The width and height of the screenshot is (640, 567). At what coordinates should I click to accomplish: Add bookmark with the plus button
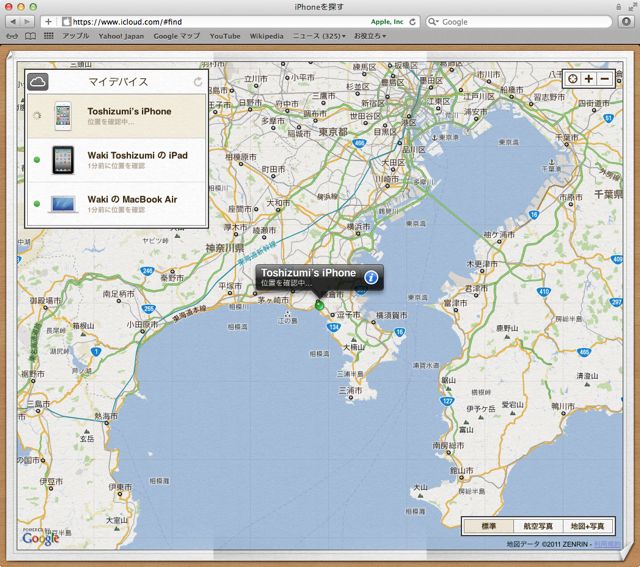point(48,22)
